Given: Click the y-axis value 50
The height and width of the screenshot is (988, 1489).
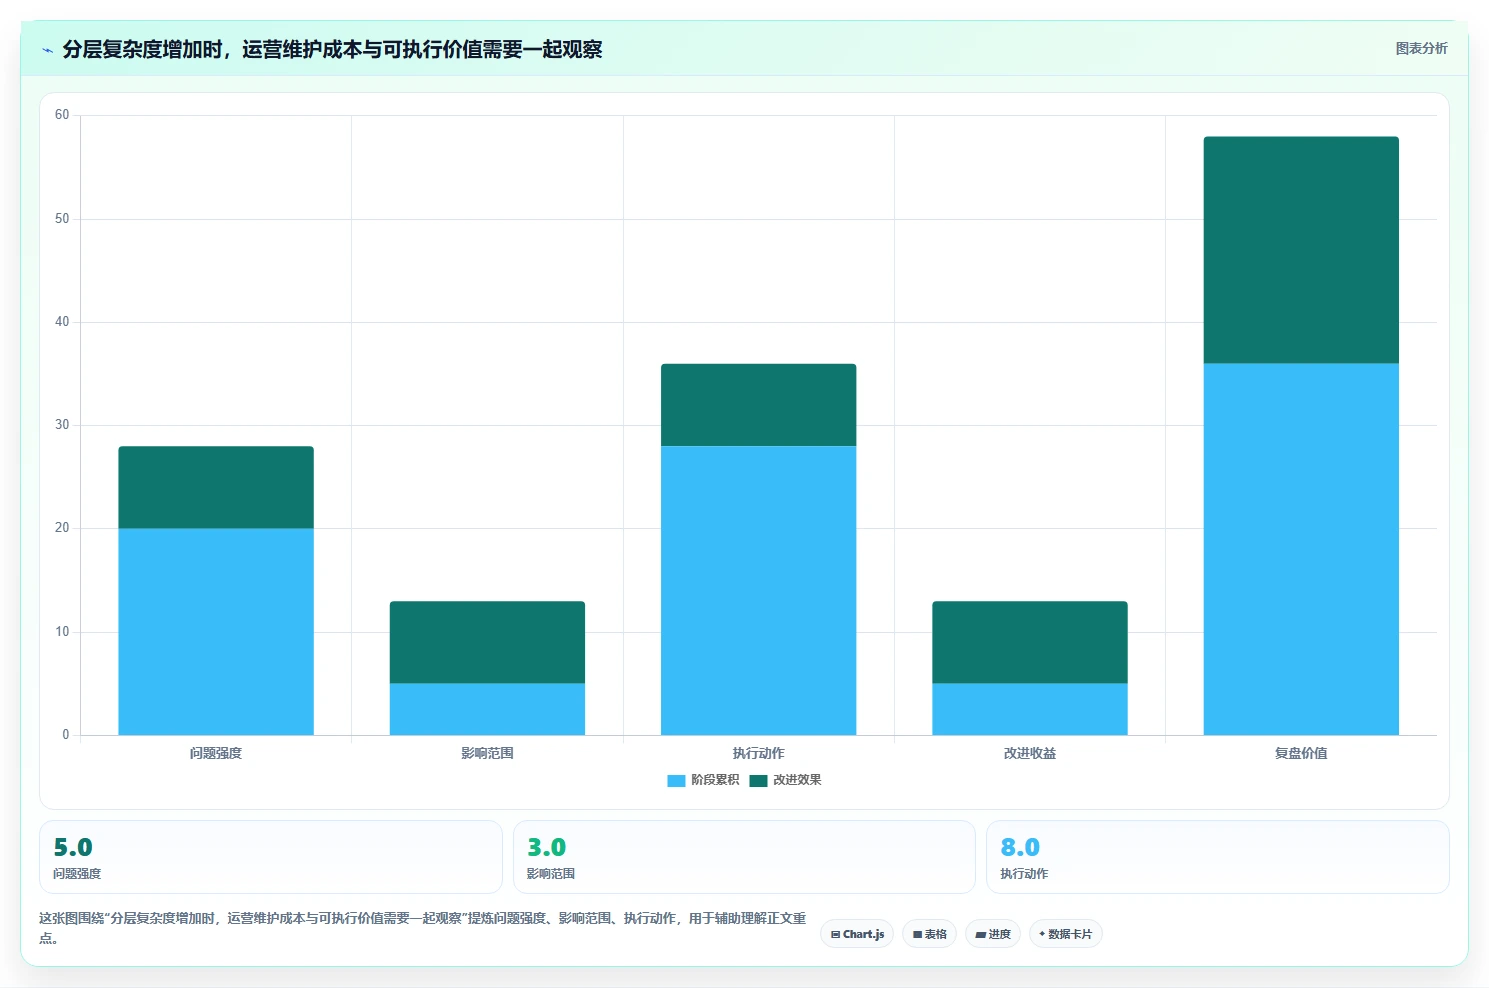Looking at the screenshot, I should pos(62,219).
